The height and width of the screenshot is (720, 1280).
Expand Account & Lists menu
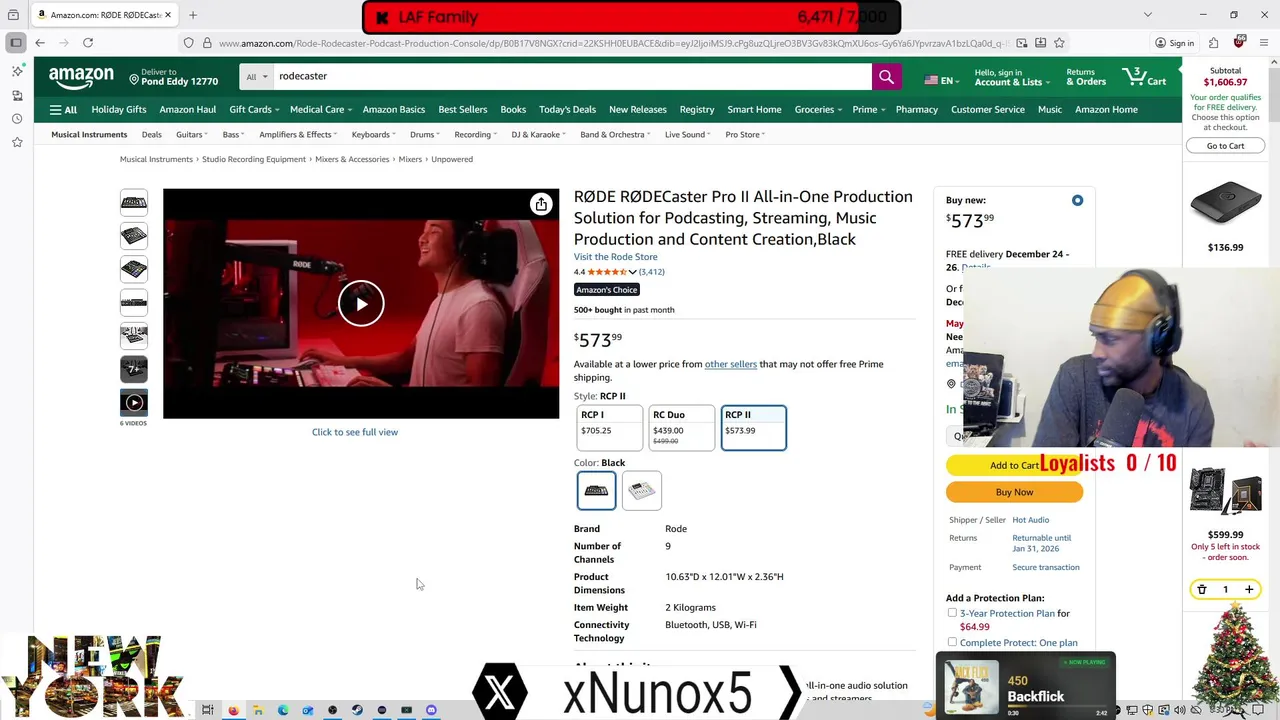tap(1011, 77)
